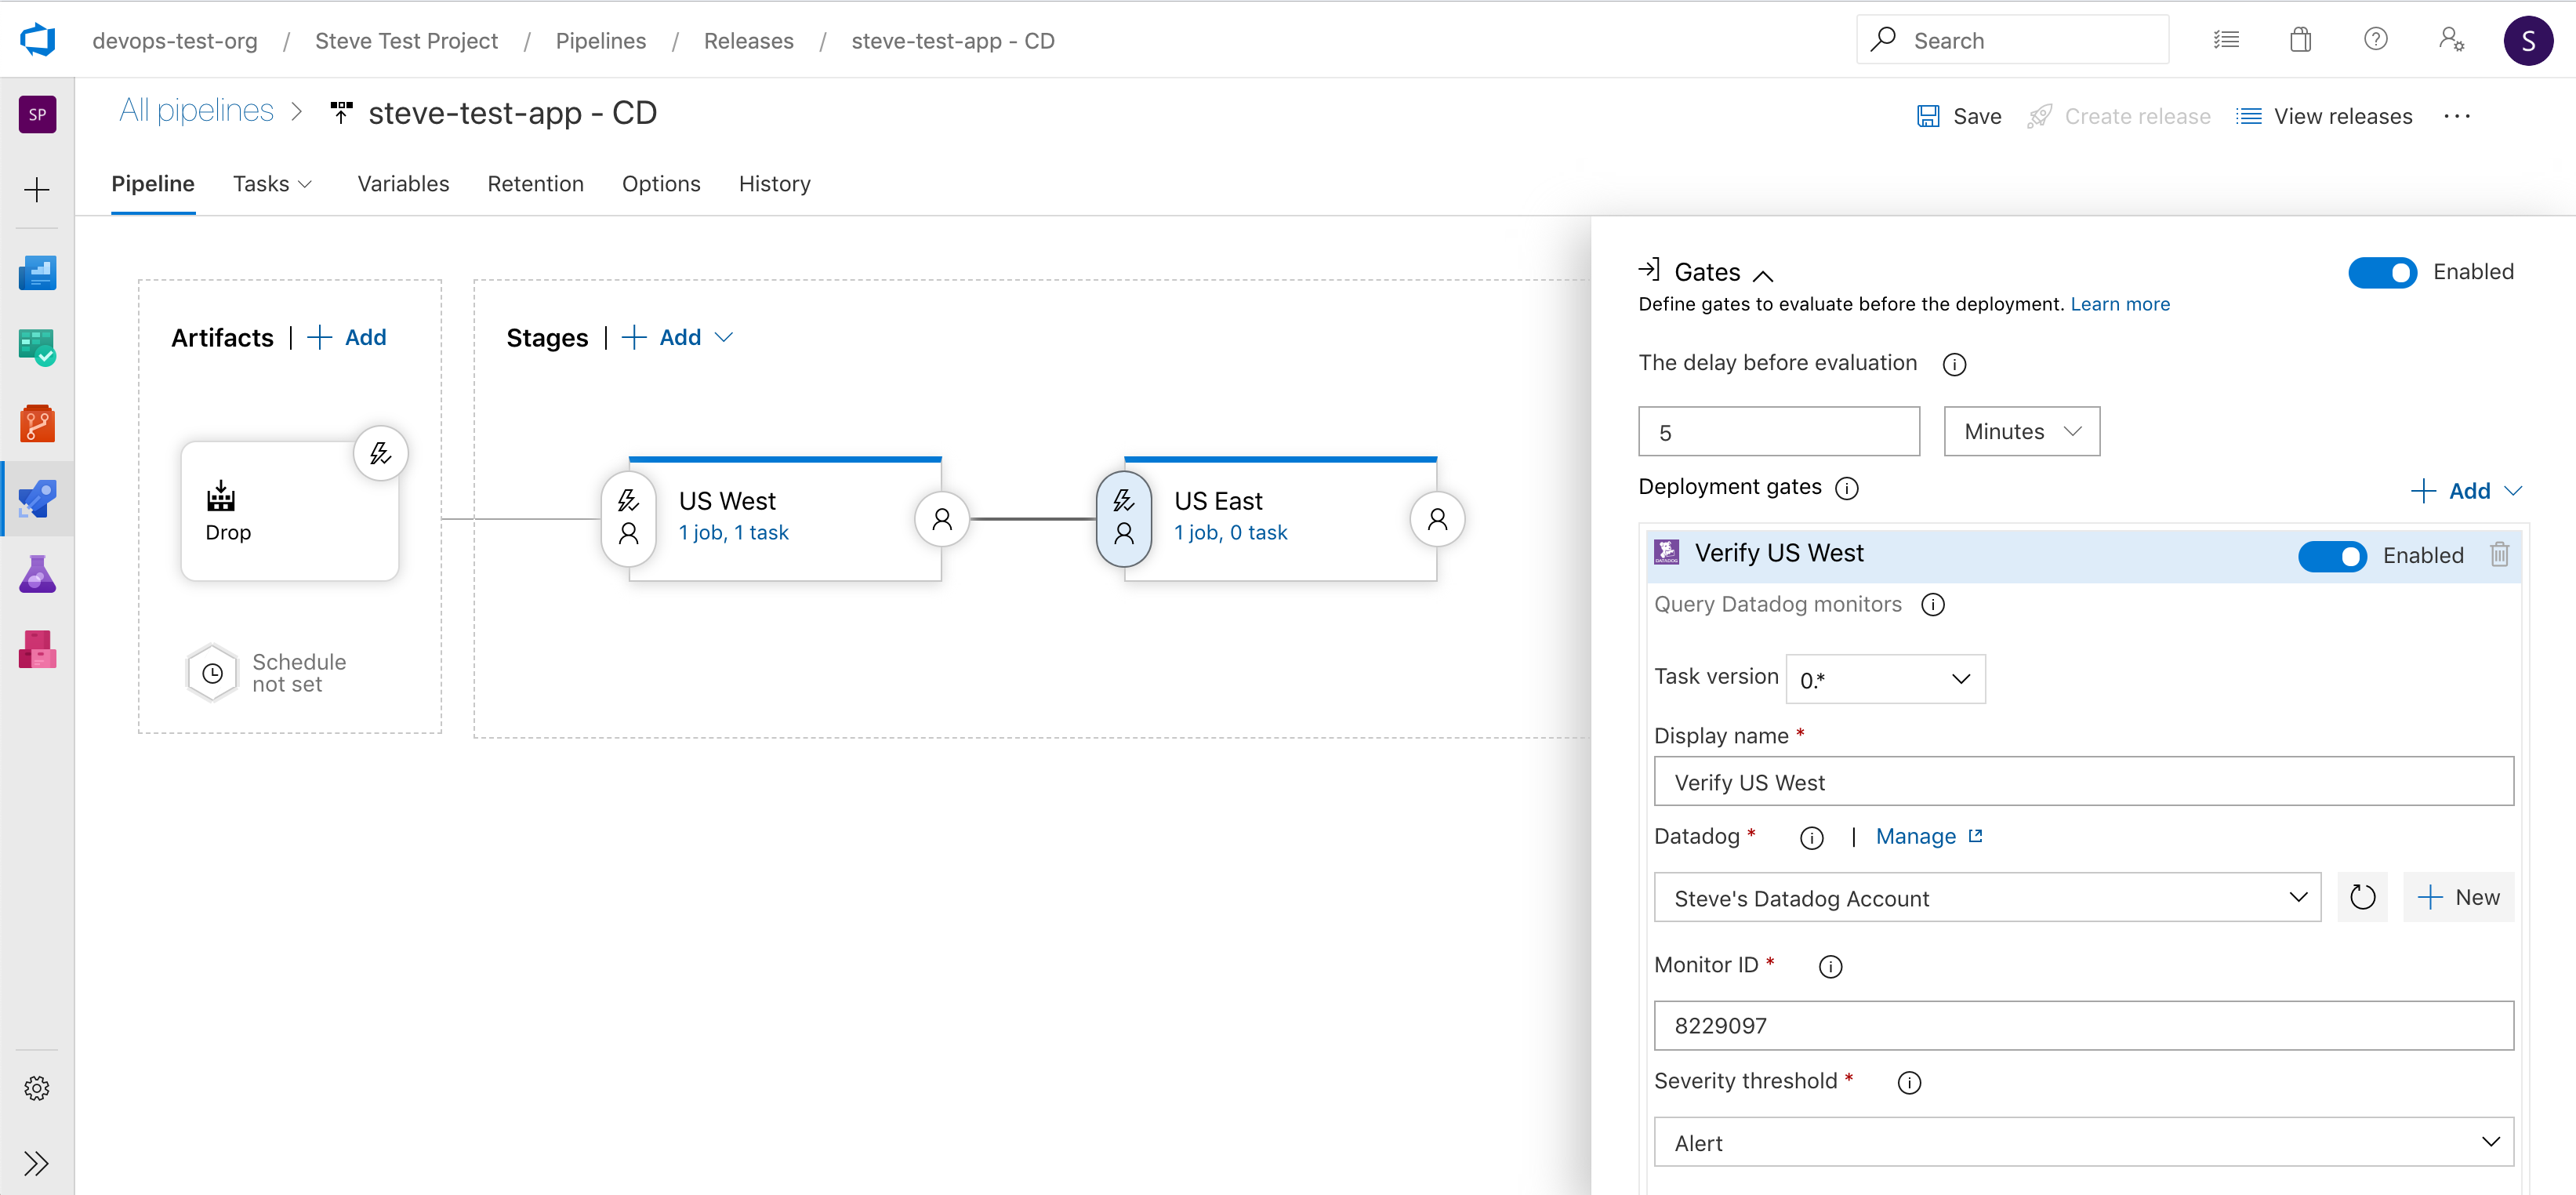Open the Severity threshold dropdown showing Alert
This screenshot has height=1195, width=2576.
pyautogui.click(x=2084, y=1141)
